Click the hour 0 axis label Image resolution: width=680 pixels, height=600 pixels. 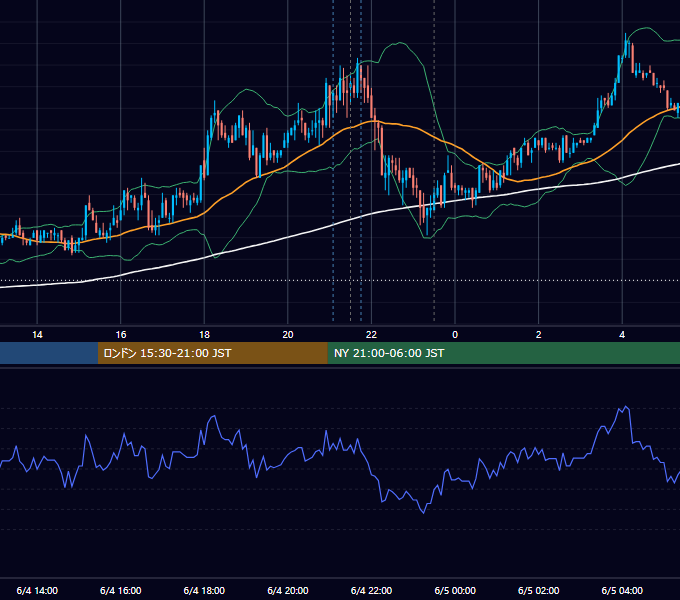click(x=455, y=335)
